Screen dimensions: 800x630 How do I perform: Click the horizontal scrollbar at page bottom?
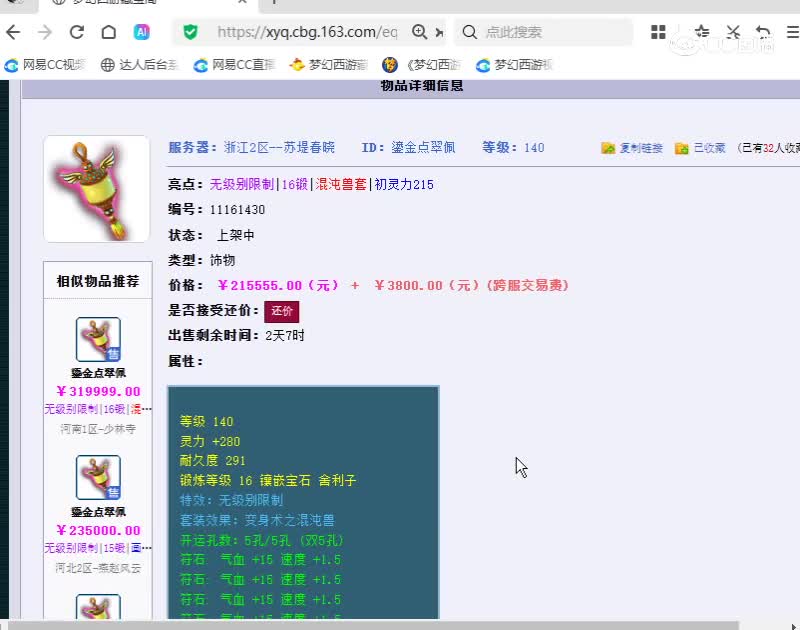pos(373,625)
